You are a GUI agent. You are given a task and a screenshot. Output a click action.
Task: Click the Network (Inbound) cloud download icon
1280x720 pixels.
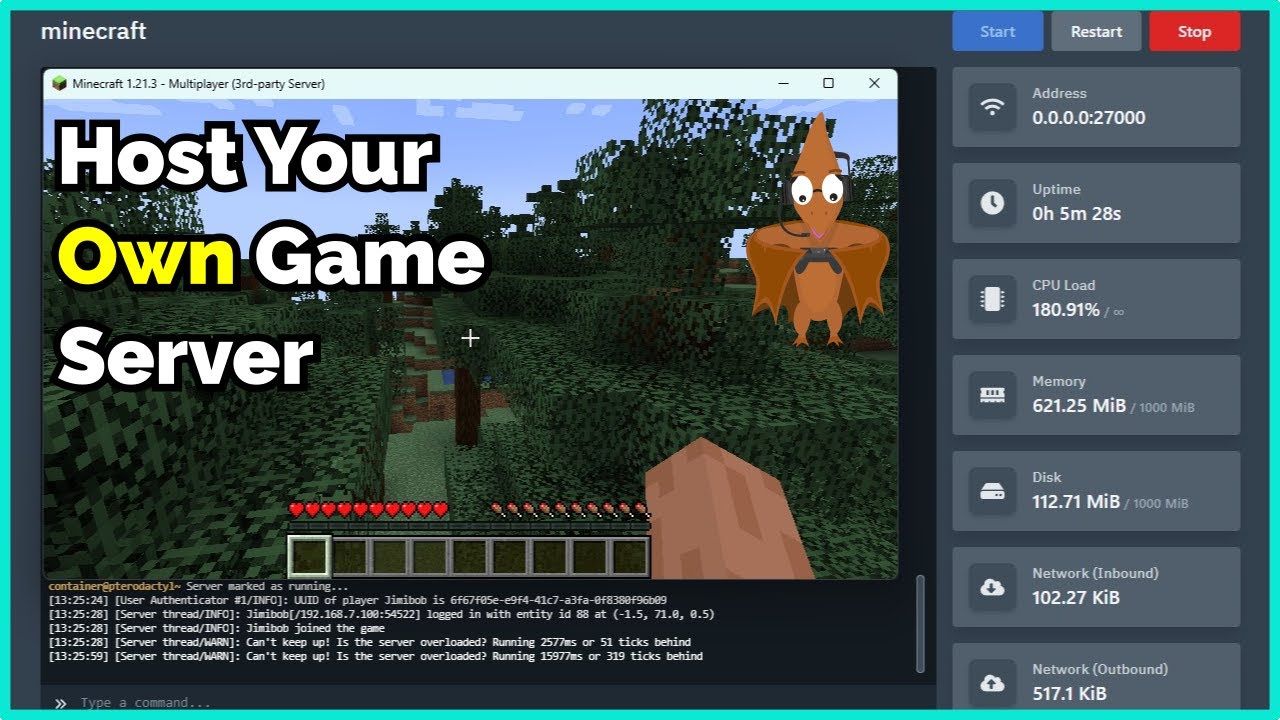coord(992,587)
